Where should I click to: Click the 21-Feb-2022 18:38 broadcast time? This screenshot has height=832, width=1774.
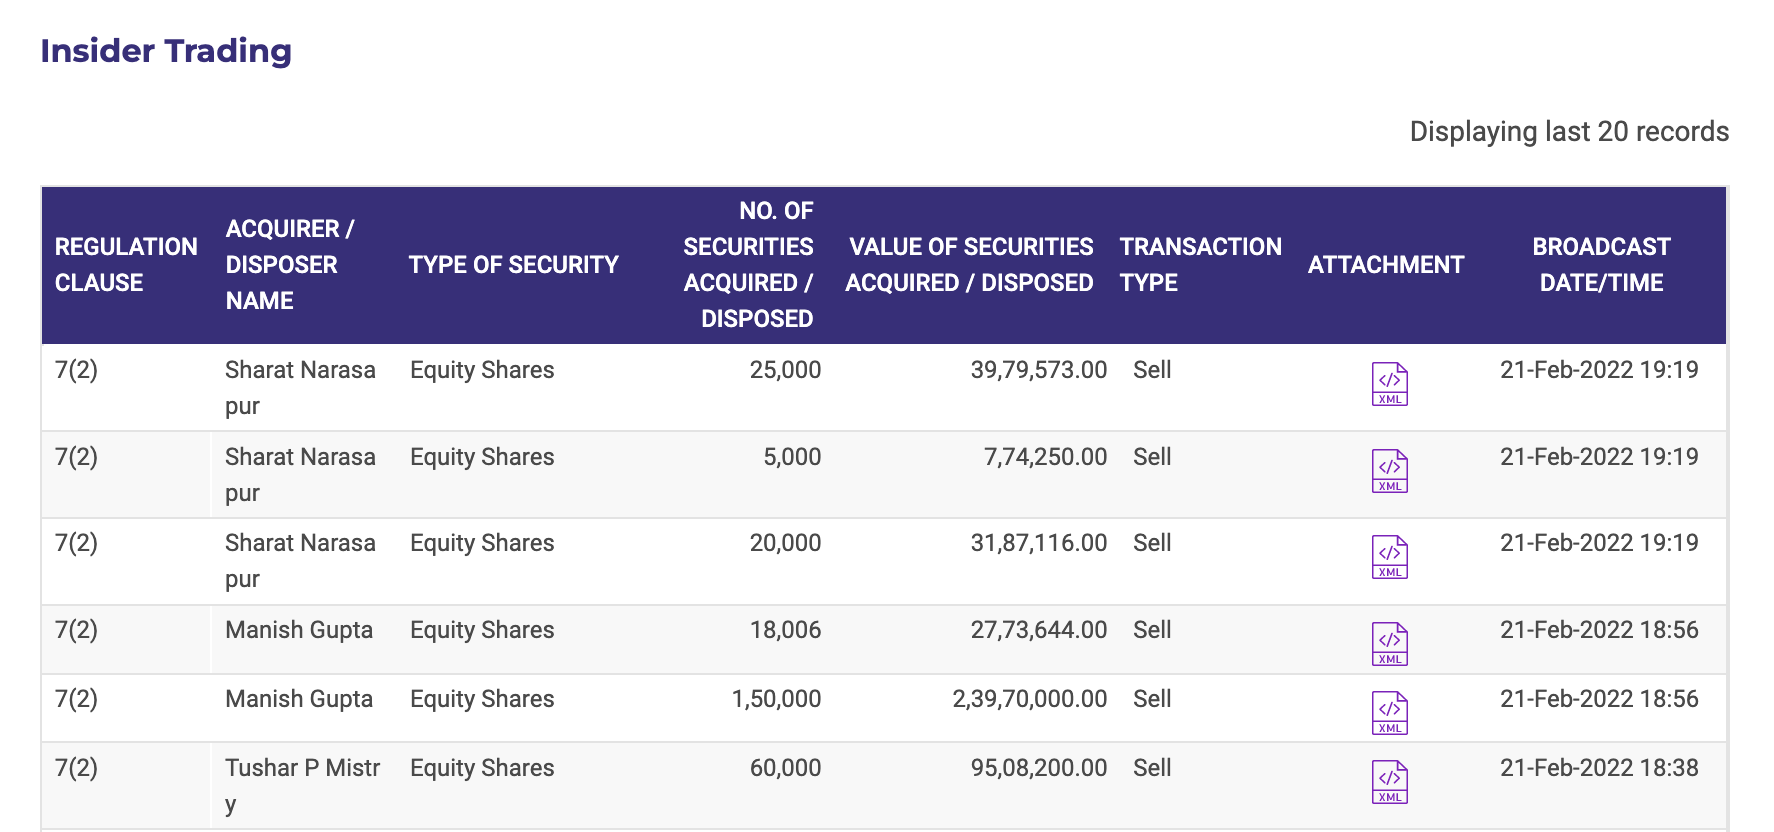1598,768
